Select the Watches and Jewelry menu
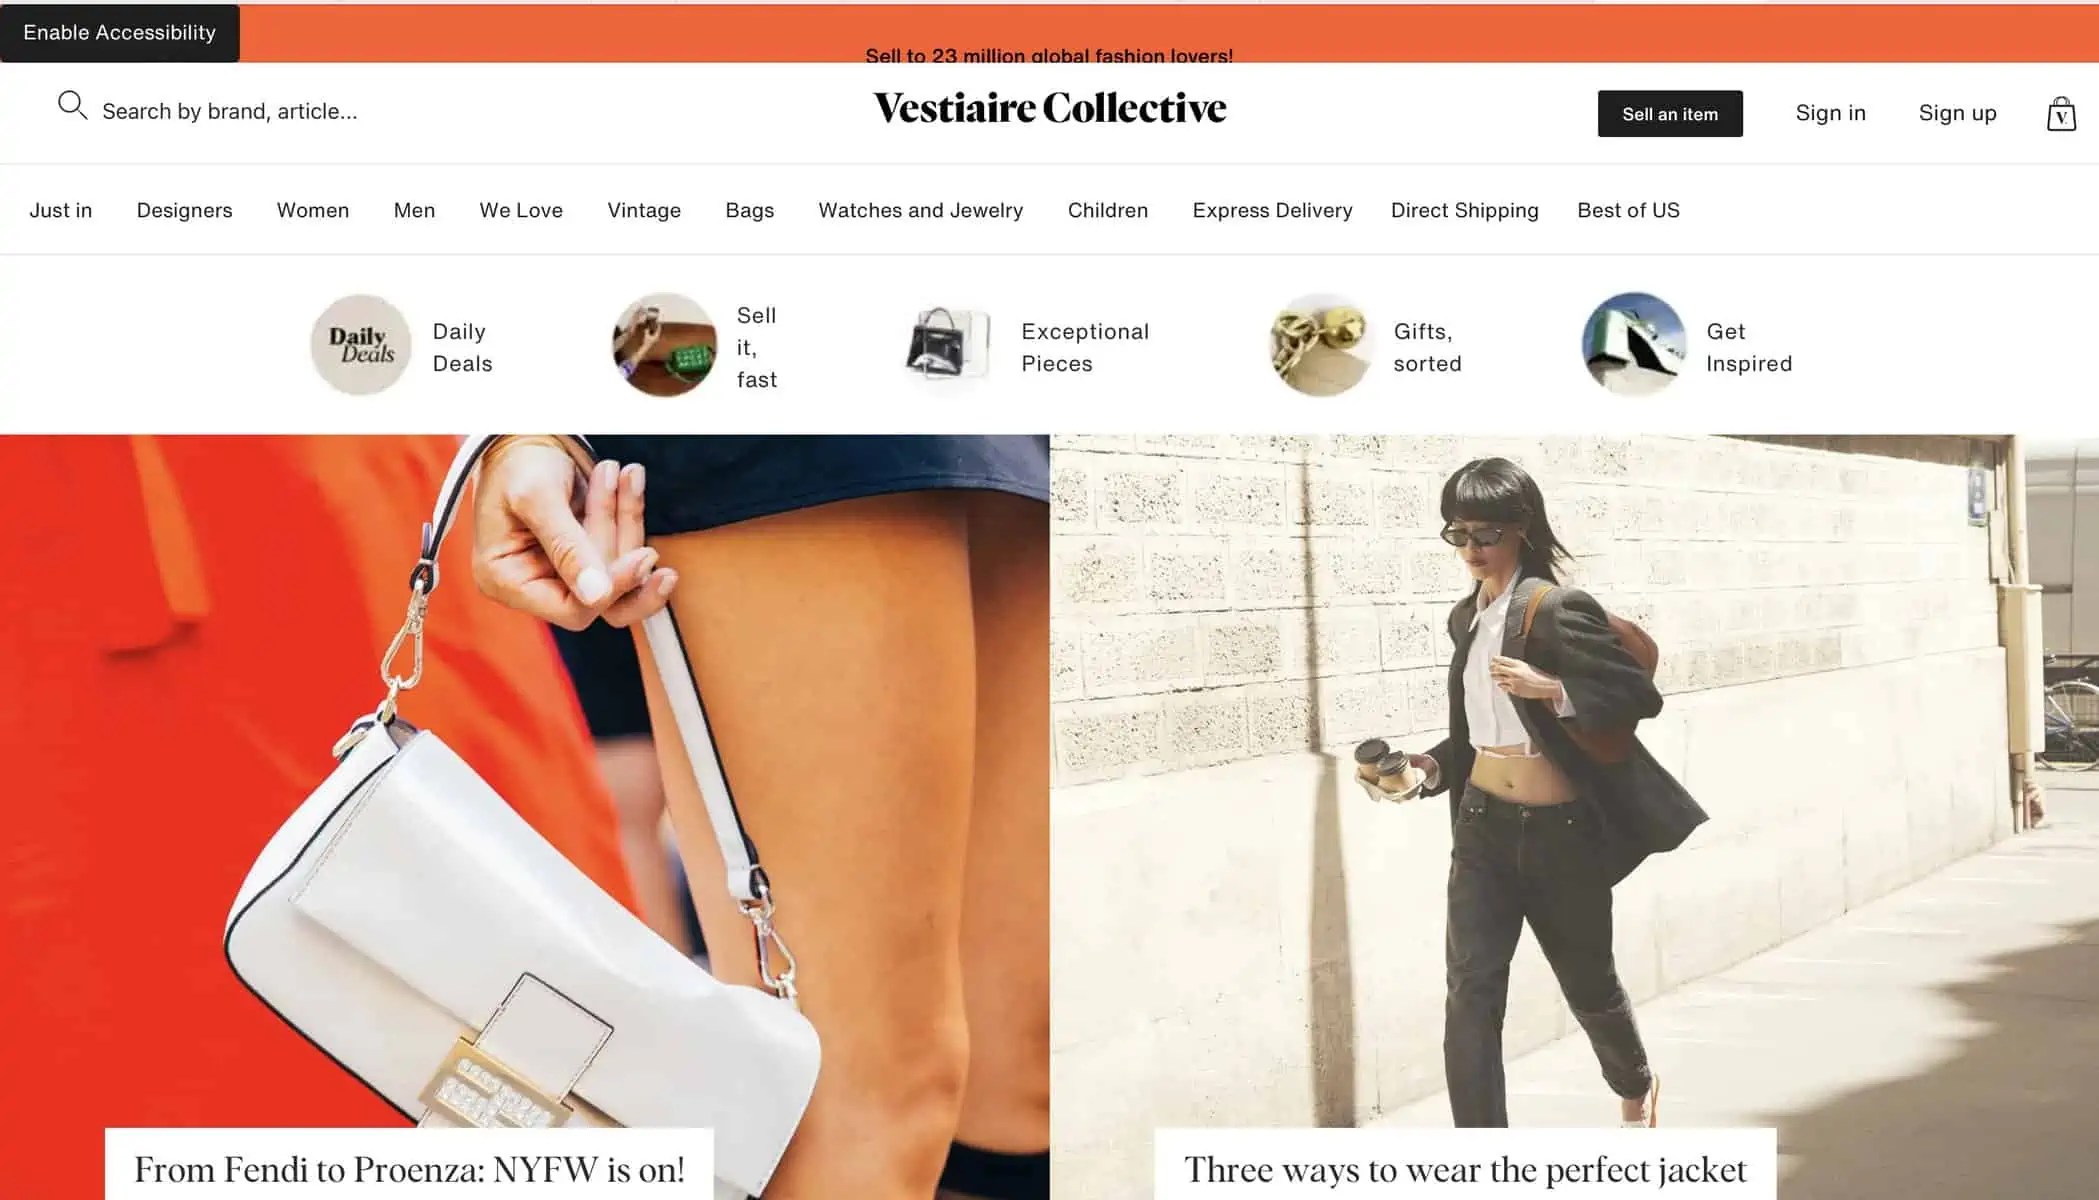 point(921,210)
